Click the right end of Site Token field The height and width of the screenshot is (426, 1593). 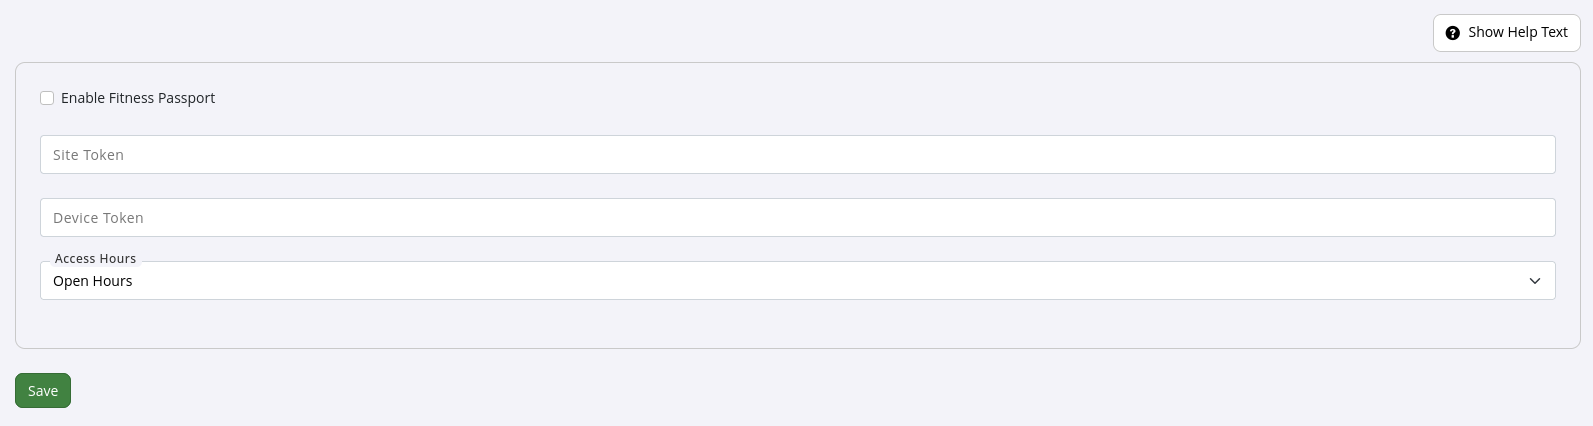coord(1530,155)
